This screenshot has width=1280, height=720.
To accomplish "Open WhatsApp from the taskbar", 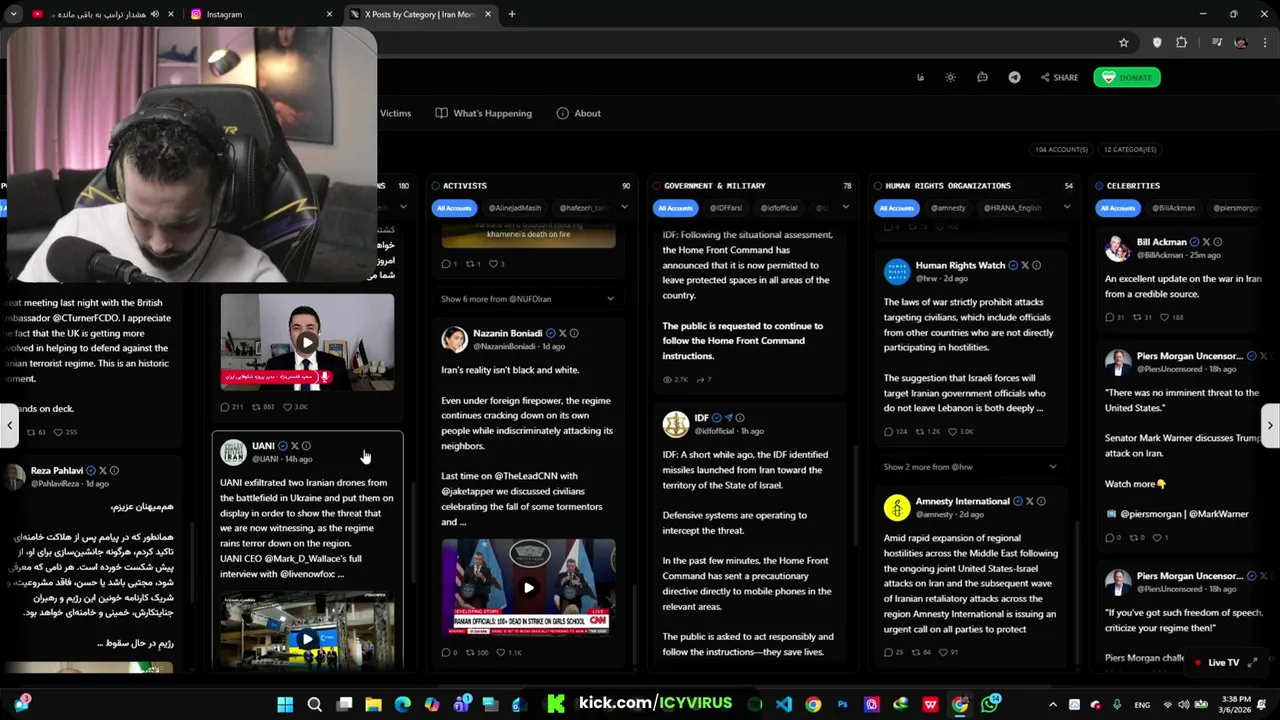I will point(990,704).
